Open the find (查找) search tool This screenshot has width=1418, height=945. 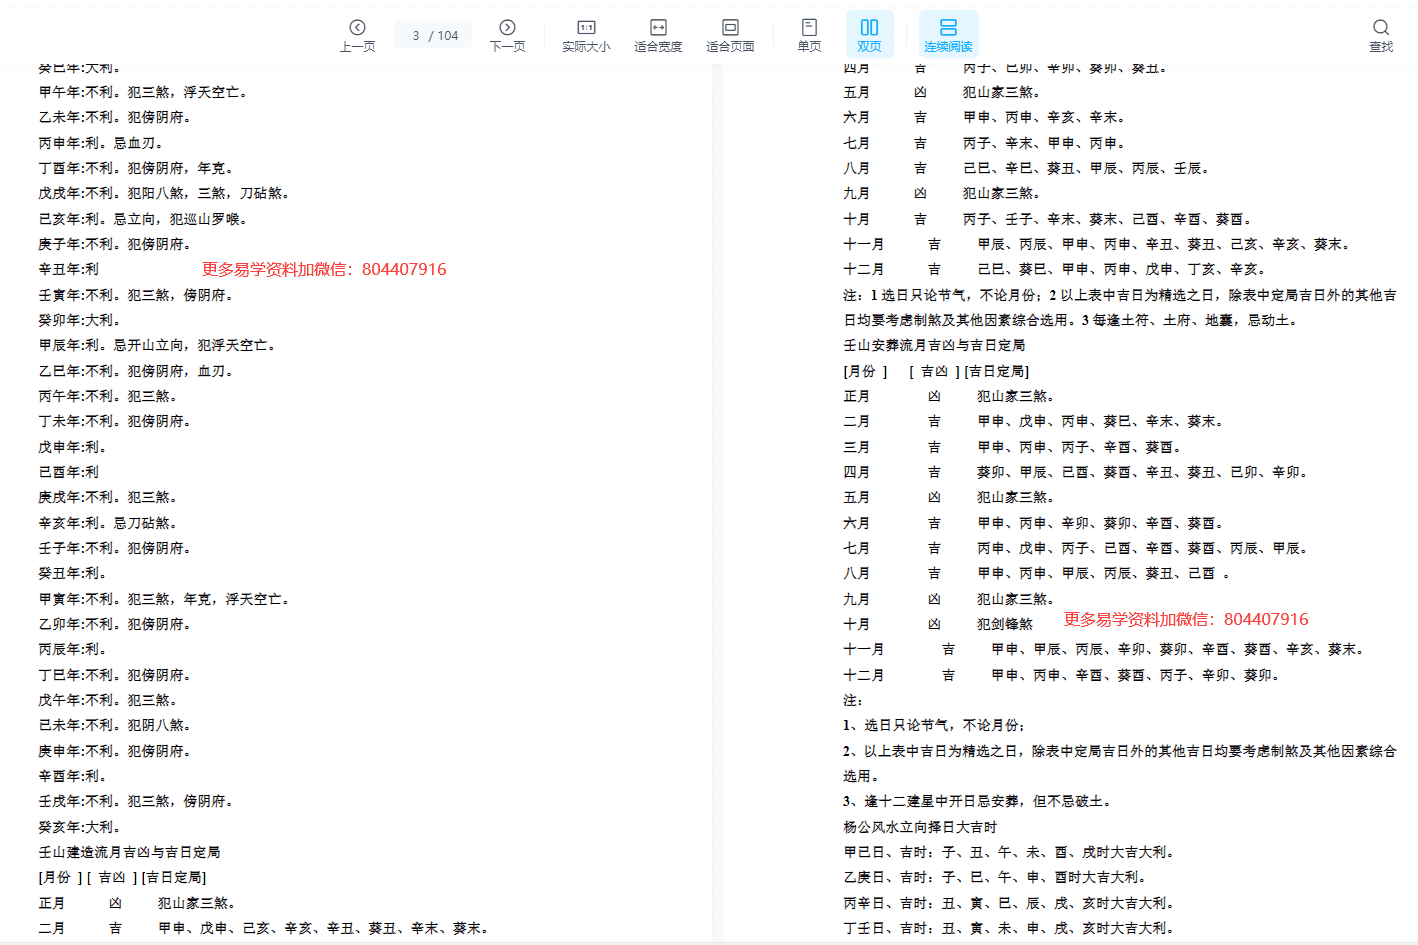pyautogui.click(x=1380, y=34)
